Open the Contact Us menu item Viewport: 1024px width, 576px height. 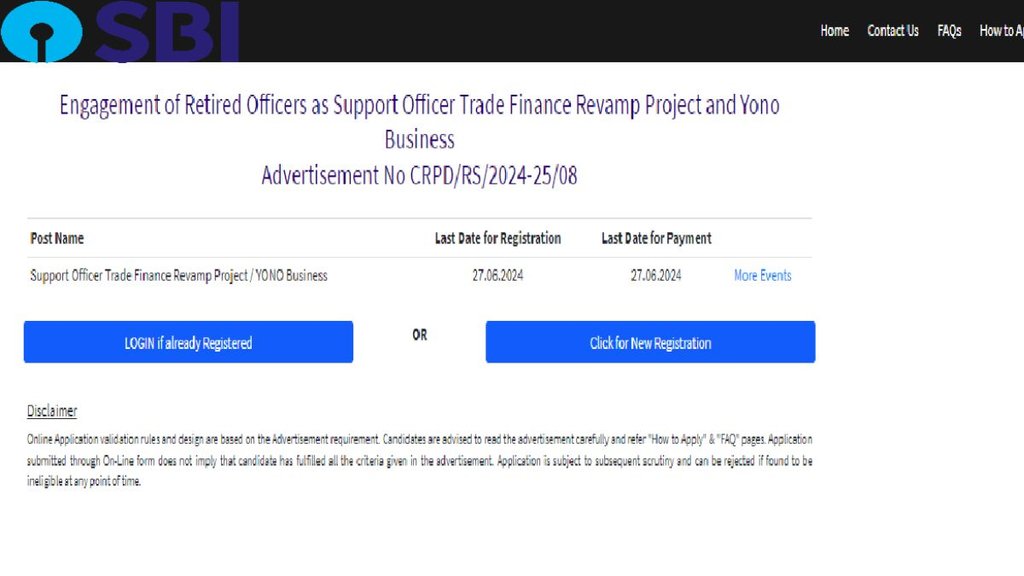(x=893, y=31)
